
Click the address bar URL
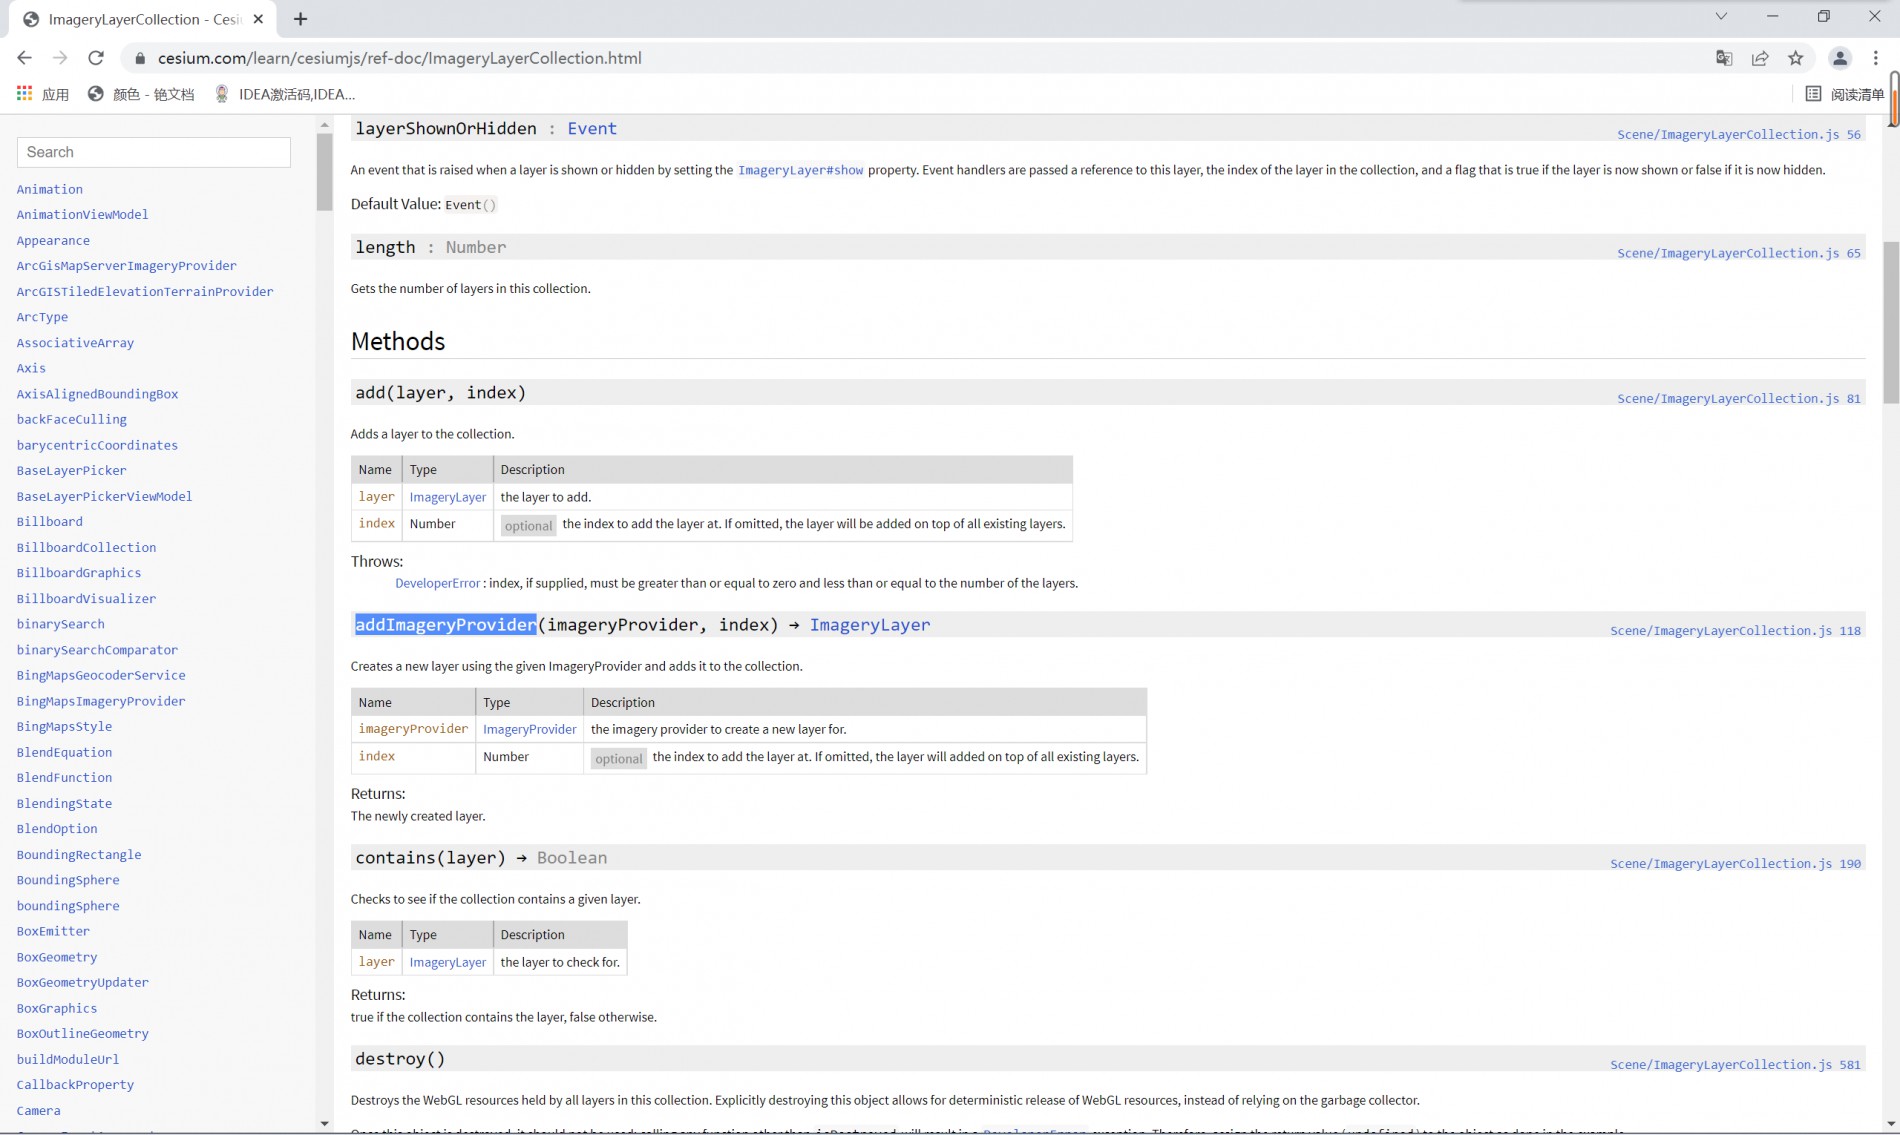click(x=400, y=58)
